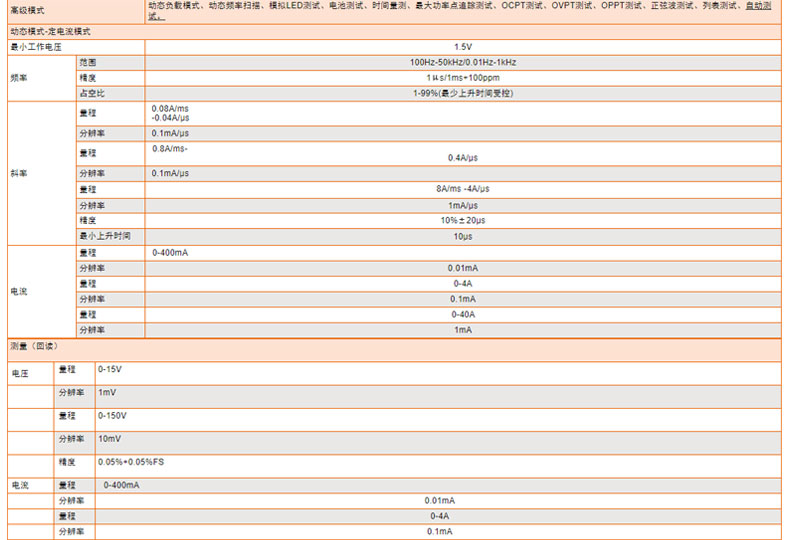Select the 1.5V voltage value cell

462,47
